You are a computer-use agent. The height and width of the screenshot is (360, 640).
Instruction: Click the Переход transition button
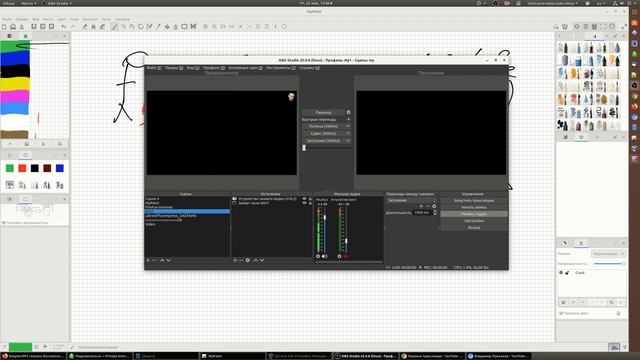[323, 112]
